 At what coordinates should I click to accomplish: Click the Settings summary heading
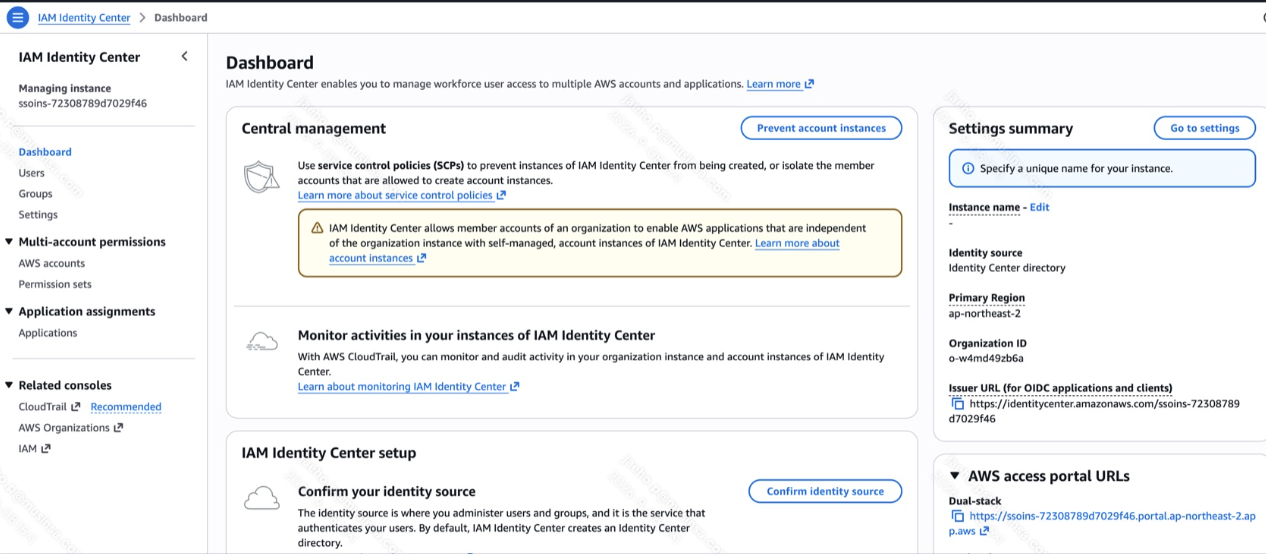coord(1011,128)
